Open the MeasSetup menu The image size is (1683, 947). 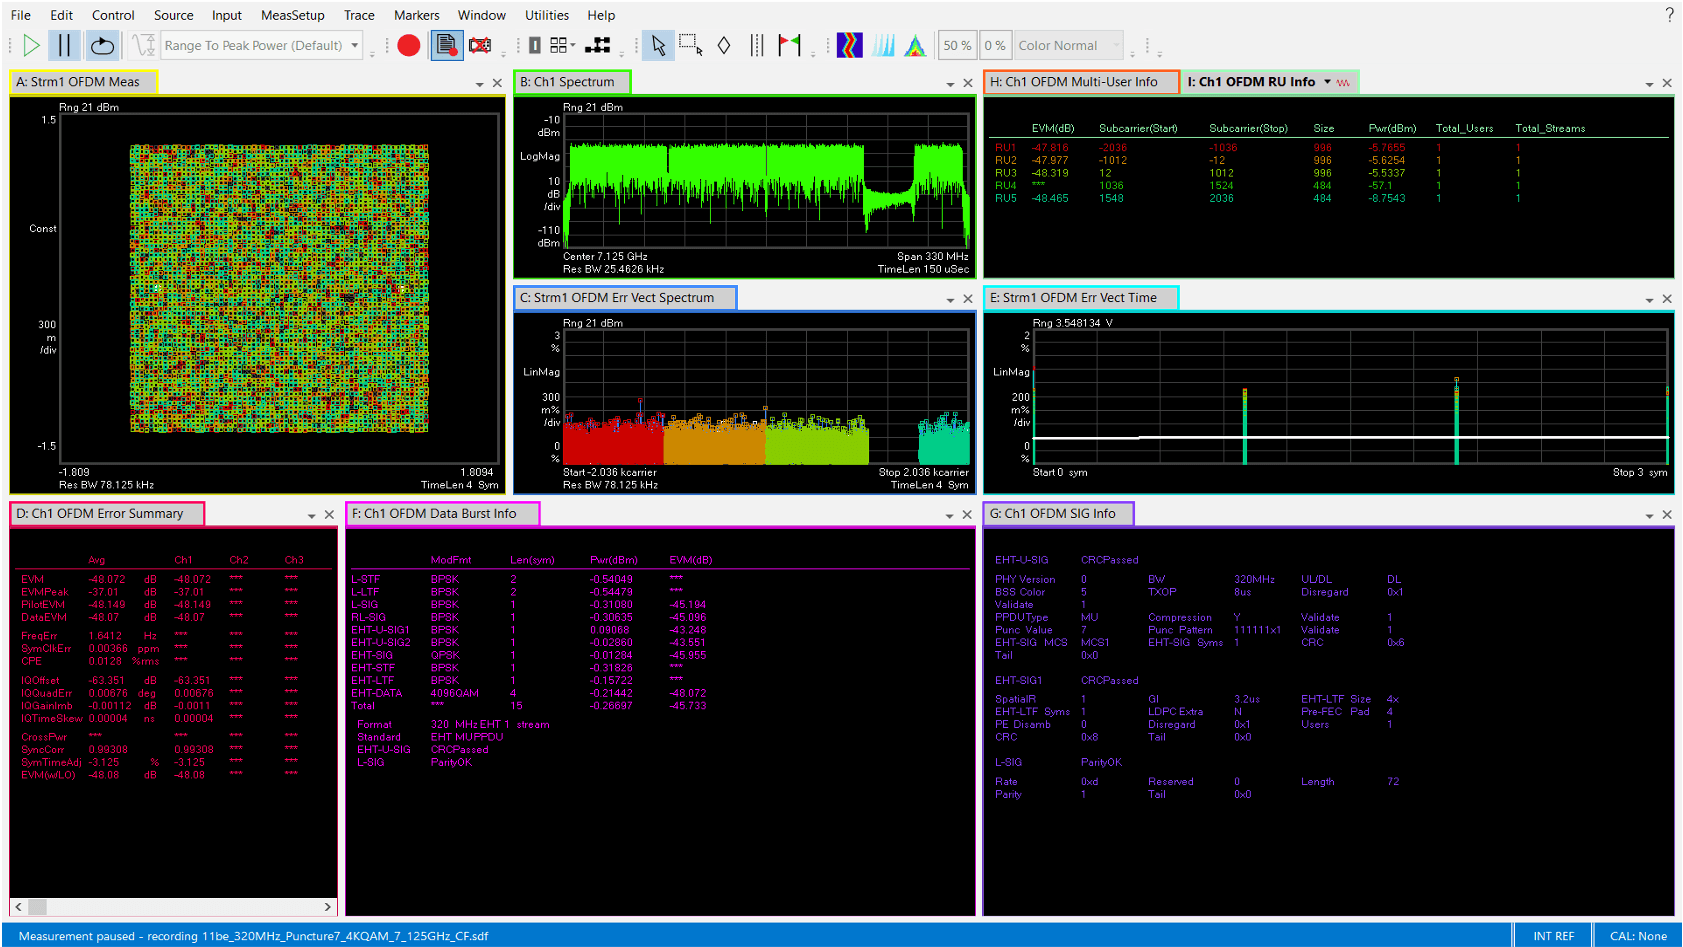coord(292,14)
